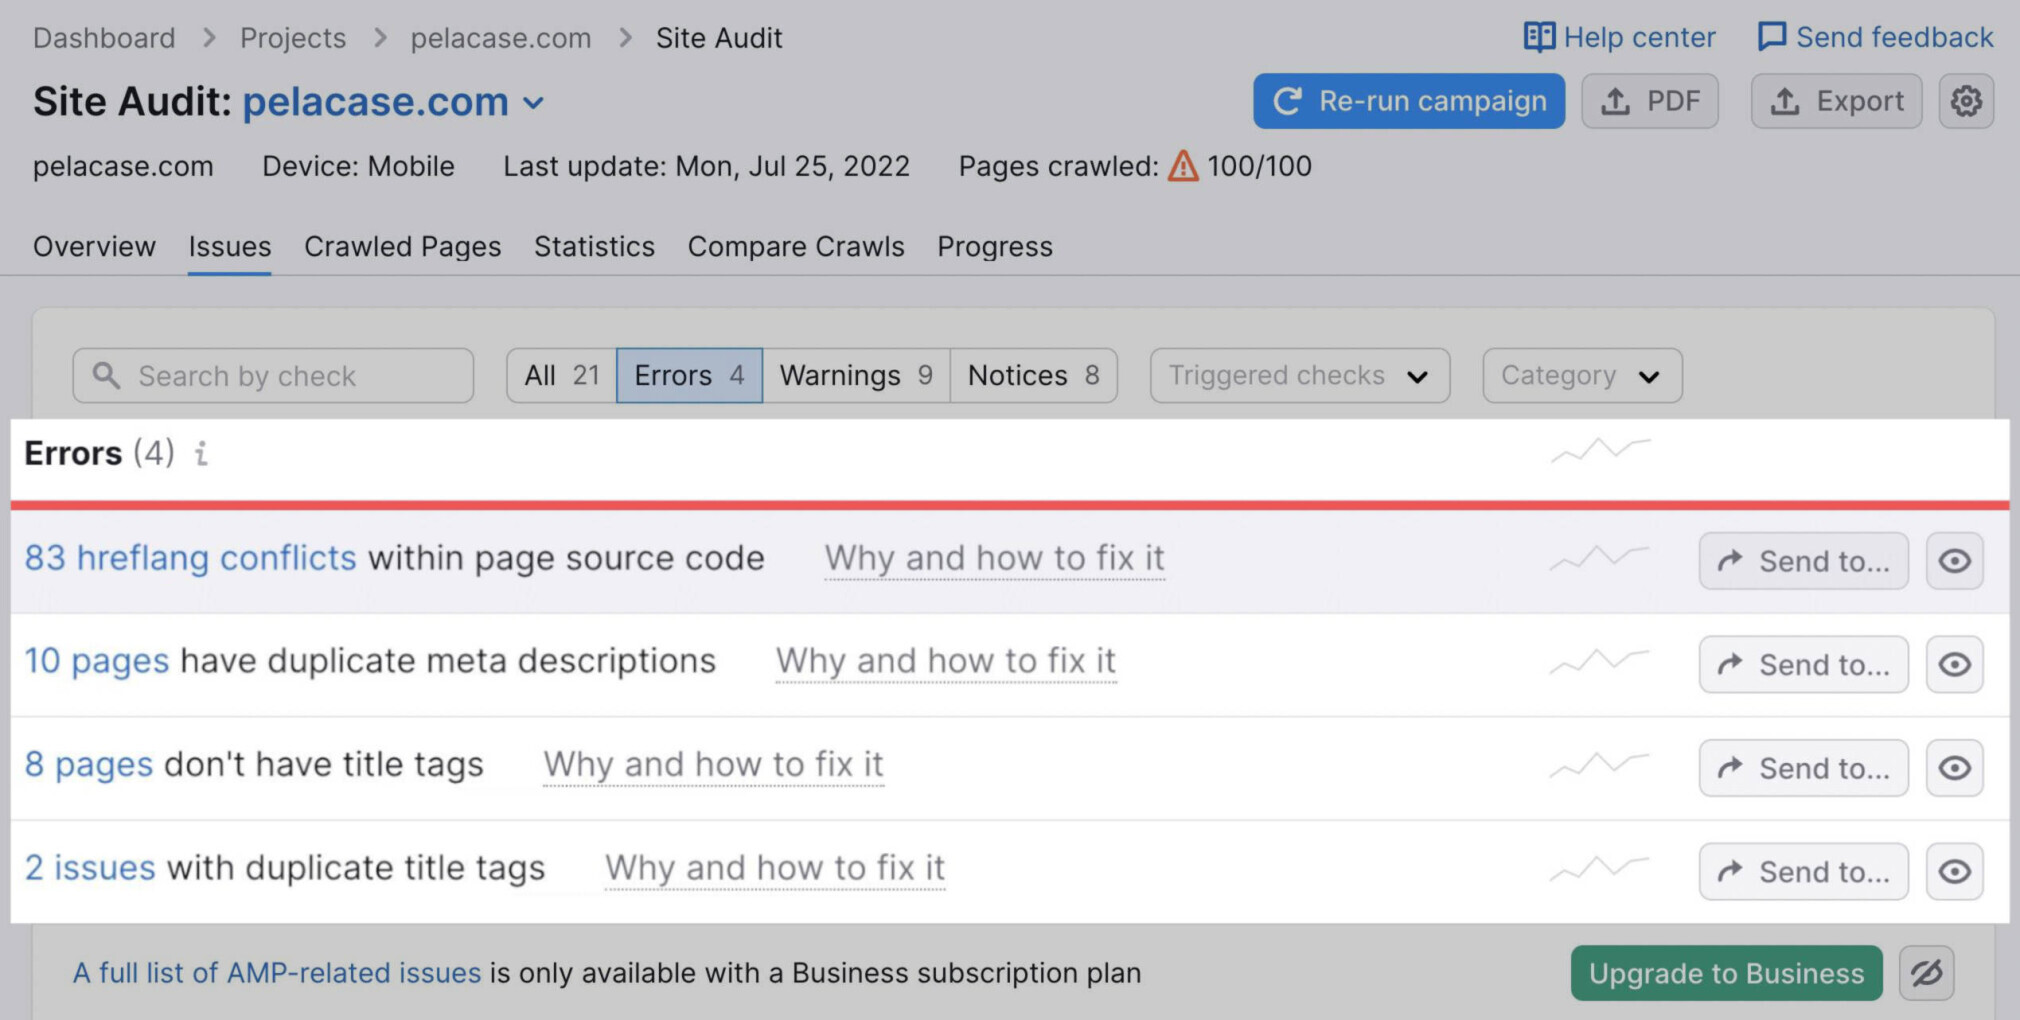Filter by All 21 issues
2020x1020 pixels.
pyautogui.click(x=561, y=376)
